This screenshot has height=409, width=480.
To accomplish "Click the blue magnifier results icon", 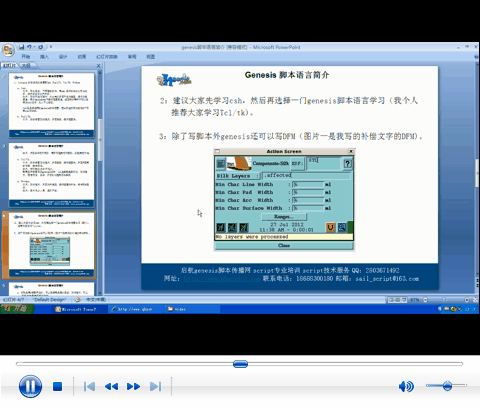I will coord(342,227).
